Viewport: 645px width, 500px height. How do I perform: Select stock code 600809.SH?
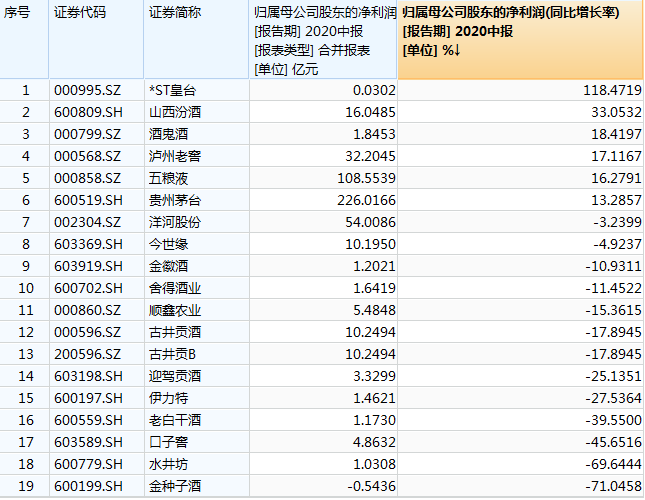point(88,112)
